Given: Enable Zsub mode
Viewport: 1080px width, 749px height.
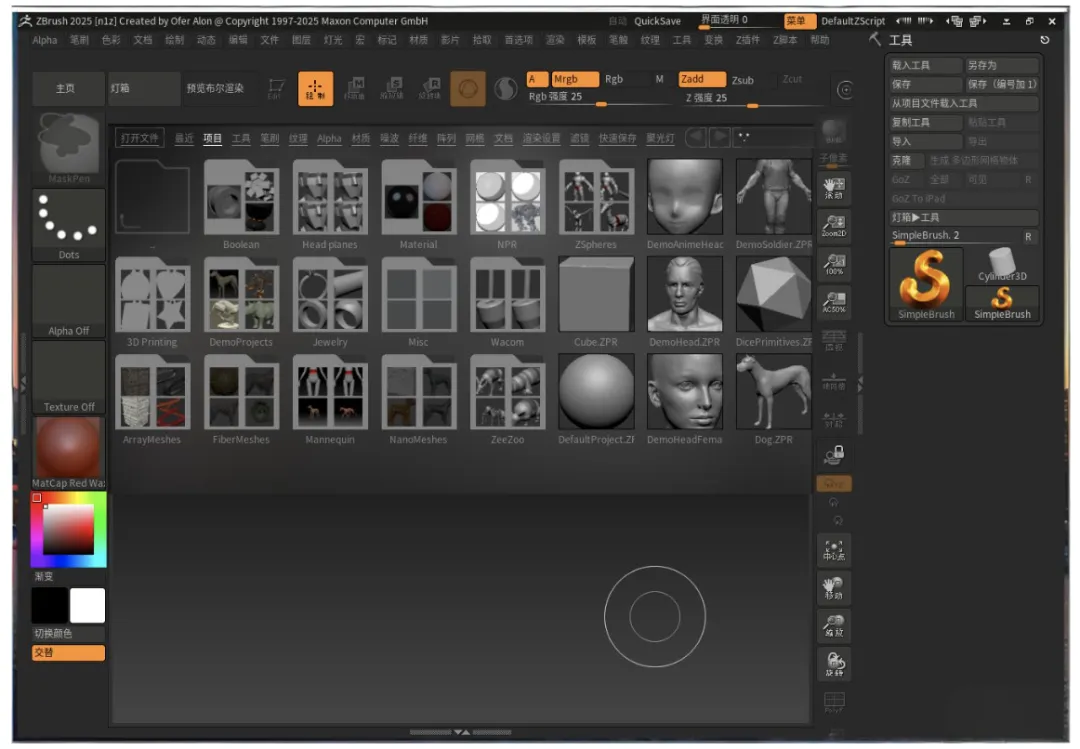Looking at the screenshot, I should 742,80.
